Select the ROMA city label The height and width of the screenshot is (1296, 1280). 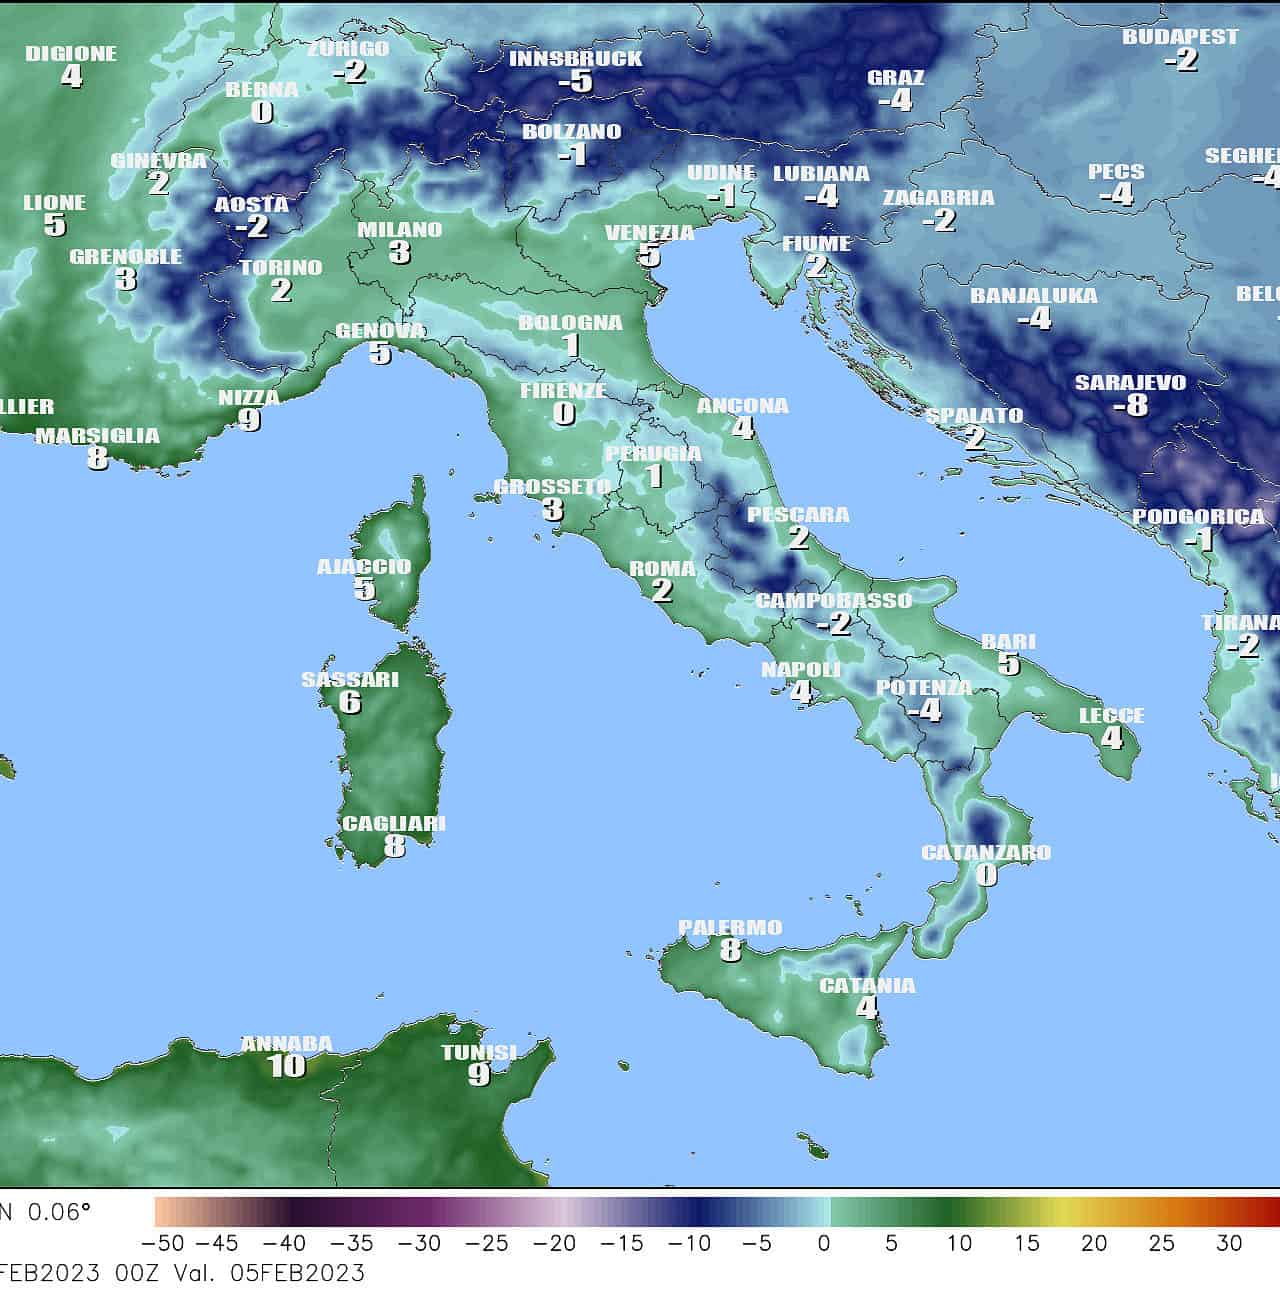[x=662, y=568]
